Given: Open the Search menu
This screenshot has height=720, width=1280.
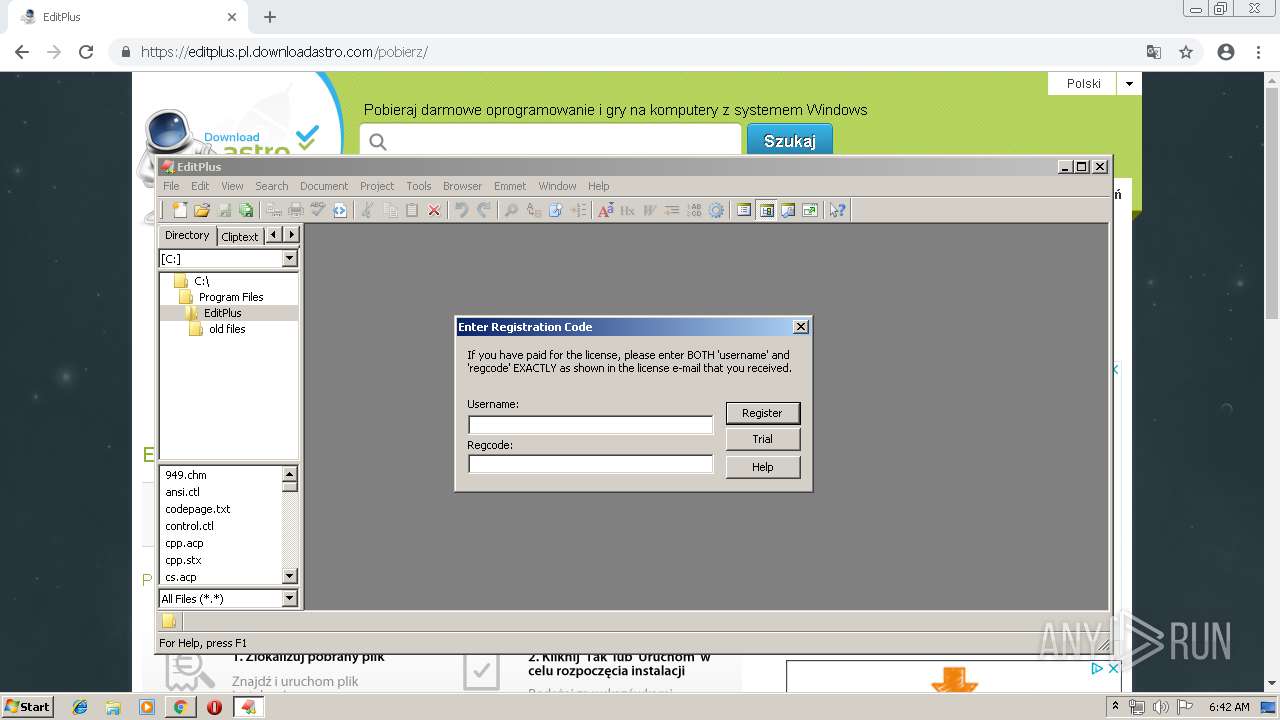Looking at the screenshot, I should click(271, 186).
